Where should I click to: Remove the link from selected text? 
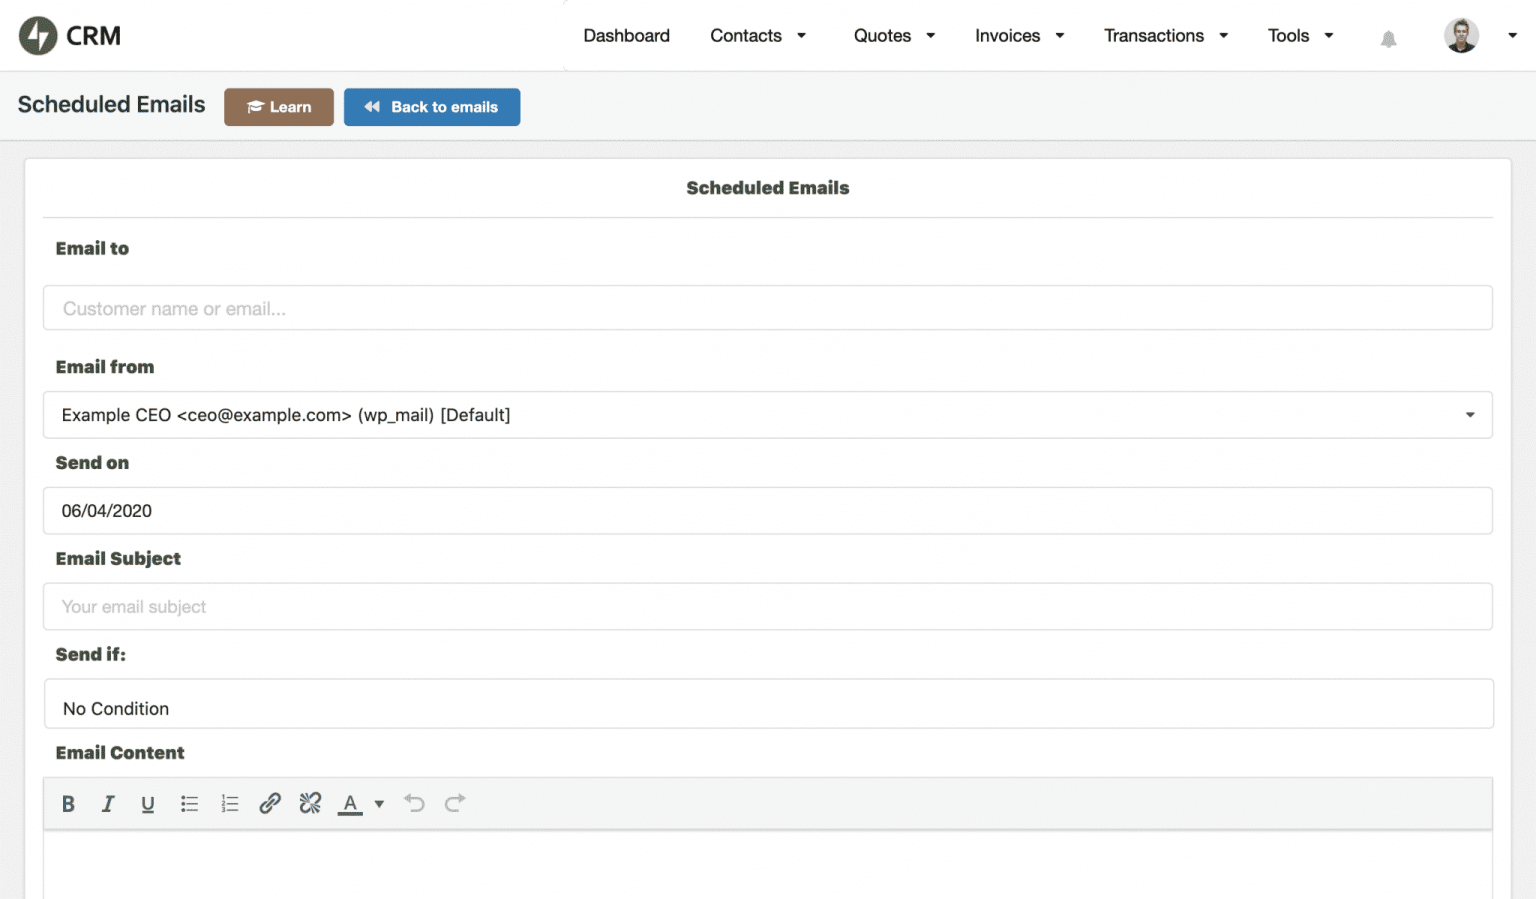pyautogui.click(x=310, y=803)
